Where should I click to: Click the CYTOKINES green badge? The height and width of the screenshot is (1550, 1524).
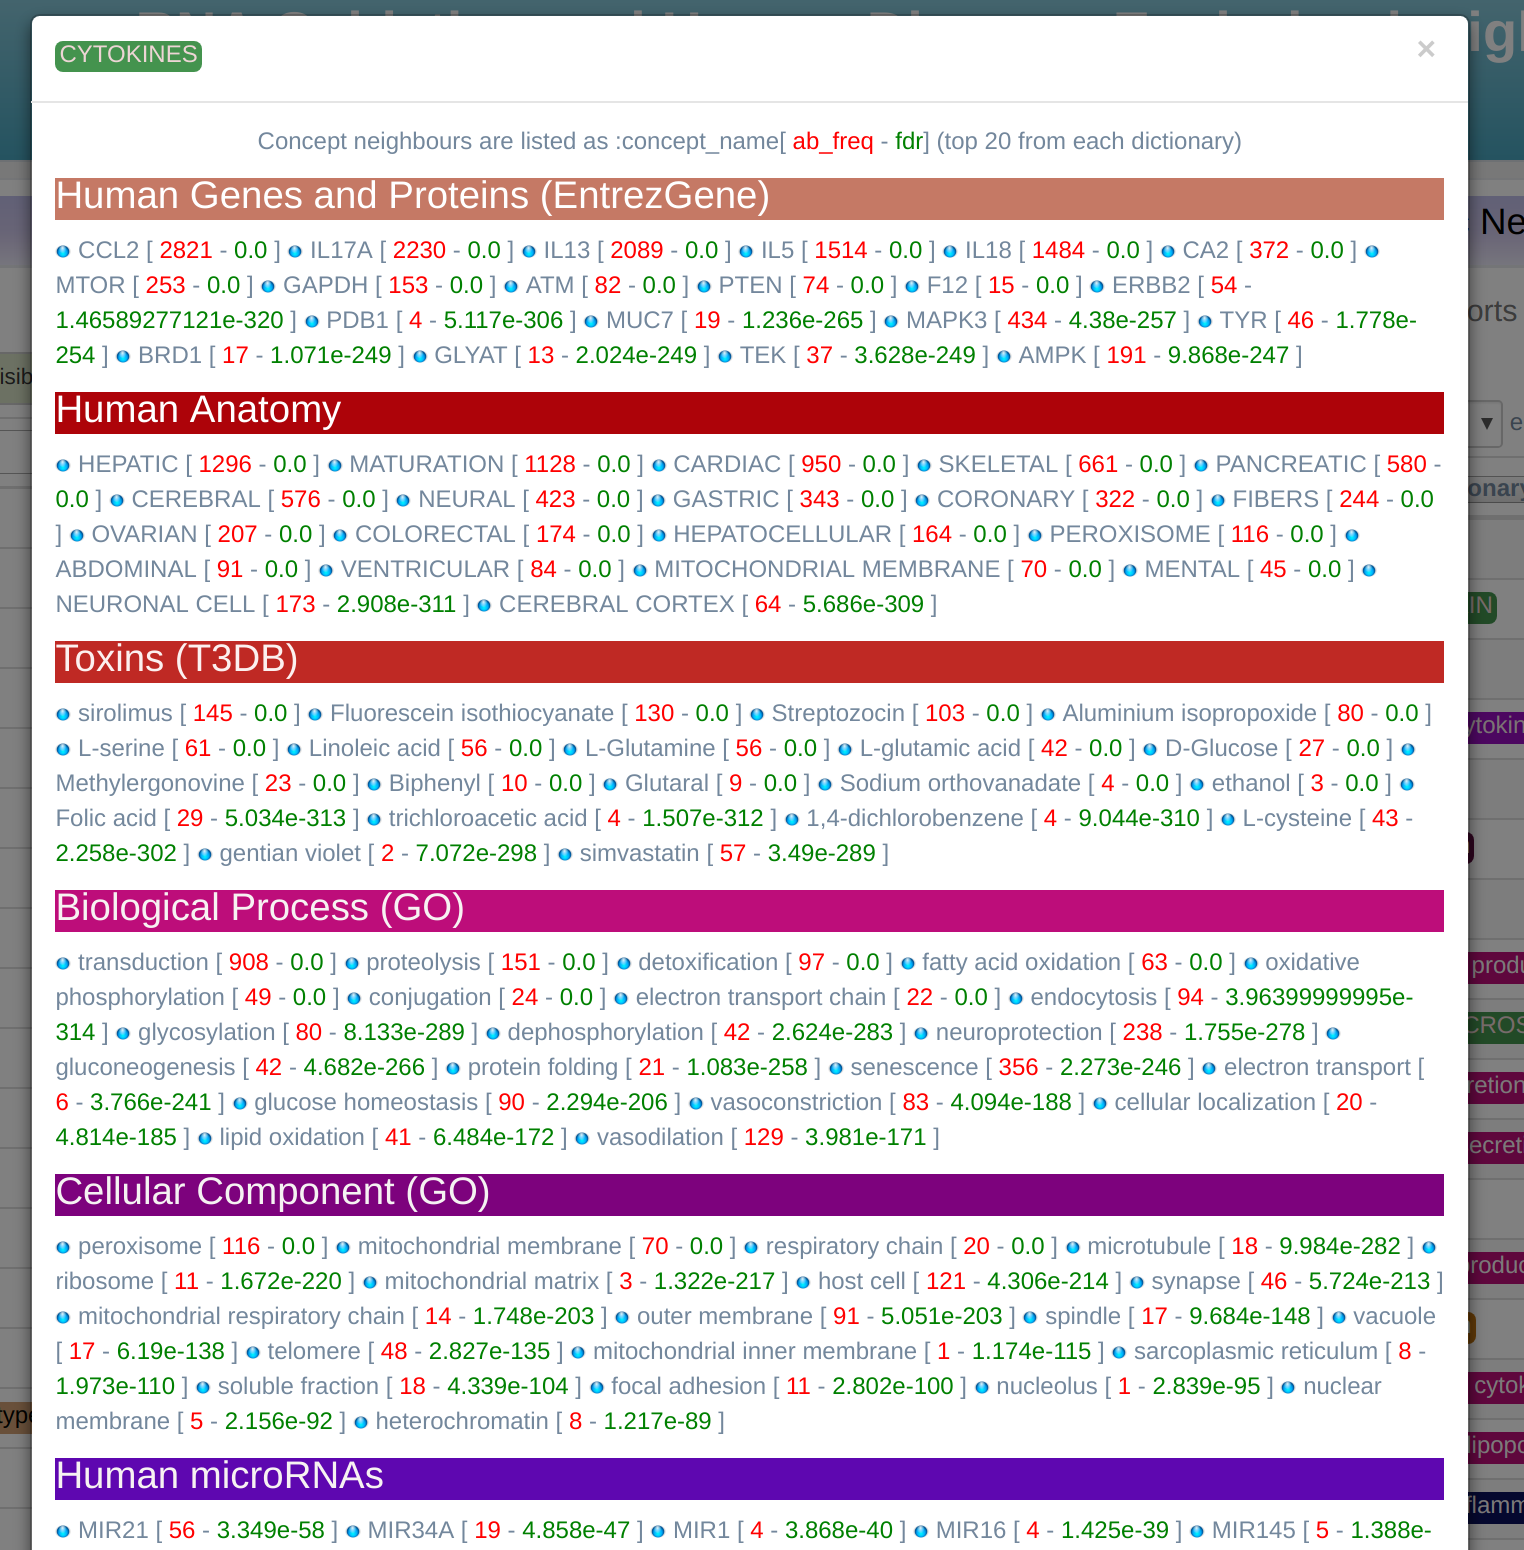click(129, 55)
